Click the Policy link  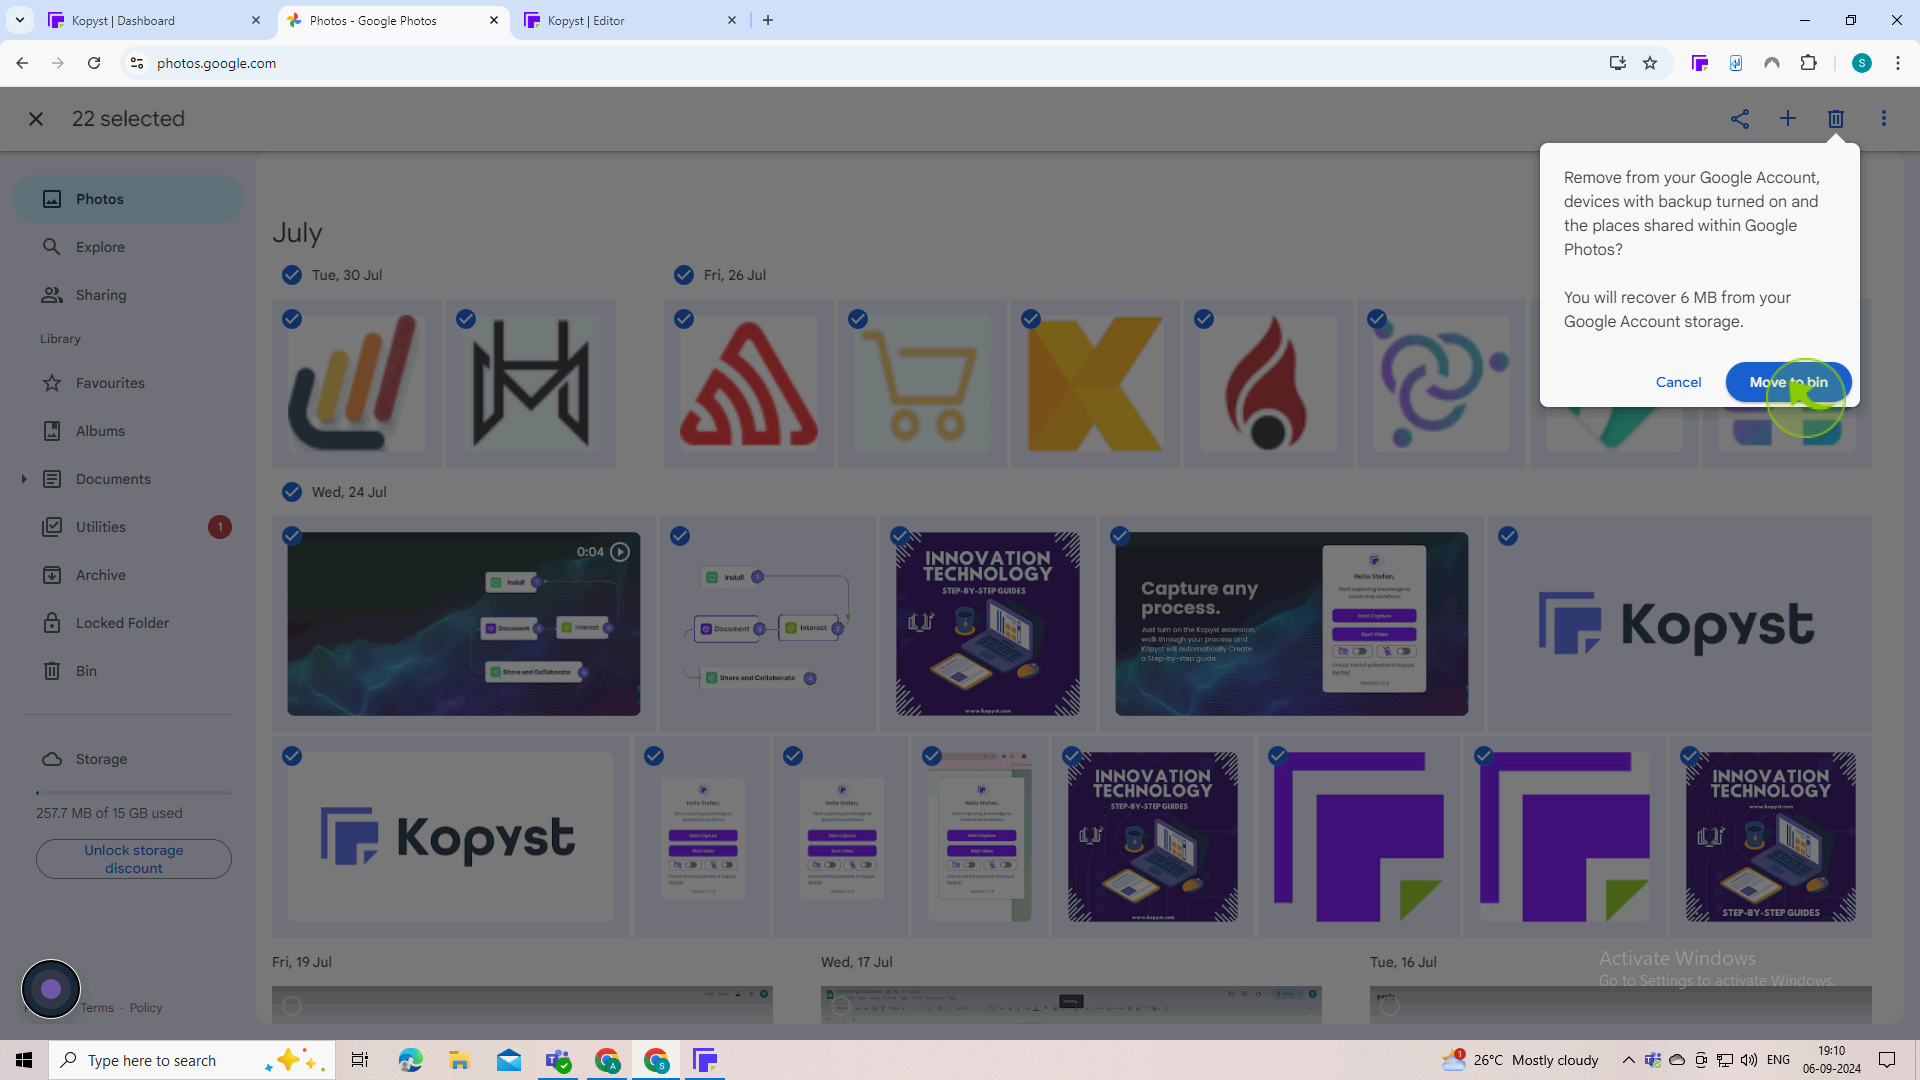point(146,1008)
